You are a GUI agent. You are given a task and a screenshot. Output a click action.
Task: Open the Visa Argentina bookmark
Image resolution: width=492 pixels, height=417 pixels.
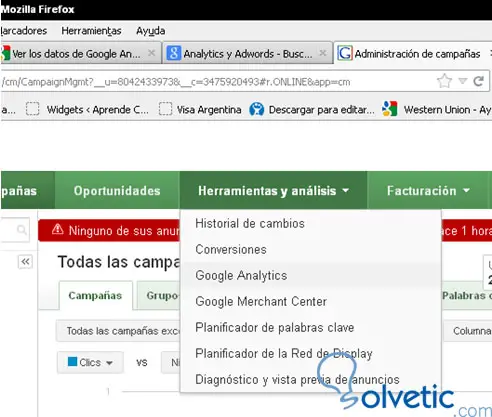click(x=200, y=109)
